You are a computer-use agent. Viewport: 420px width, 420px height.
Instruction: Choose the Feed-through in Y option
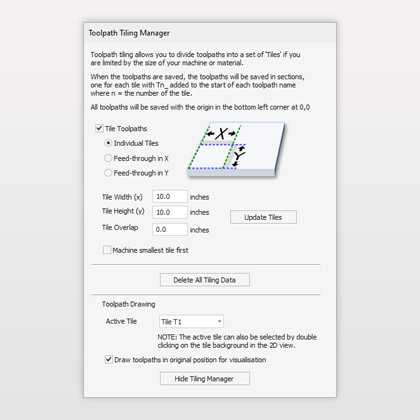tap(108, 173)
